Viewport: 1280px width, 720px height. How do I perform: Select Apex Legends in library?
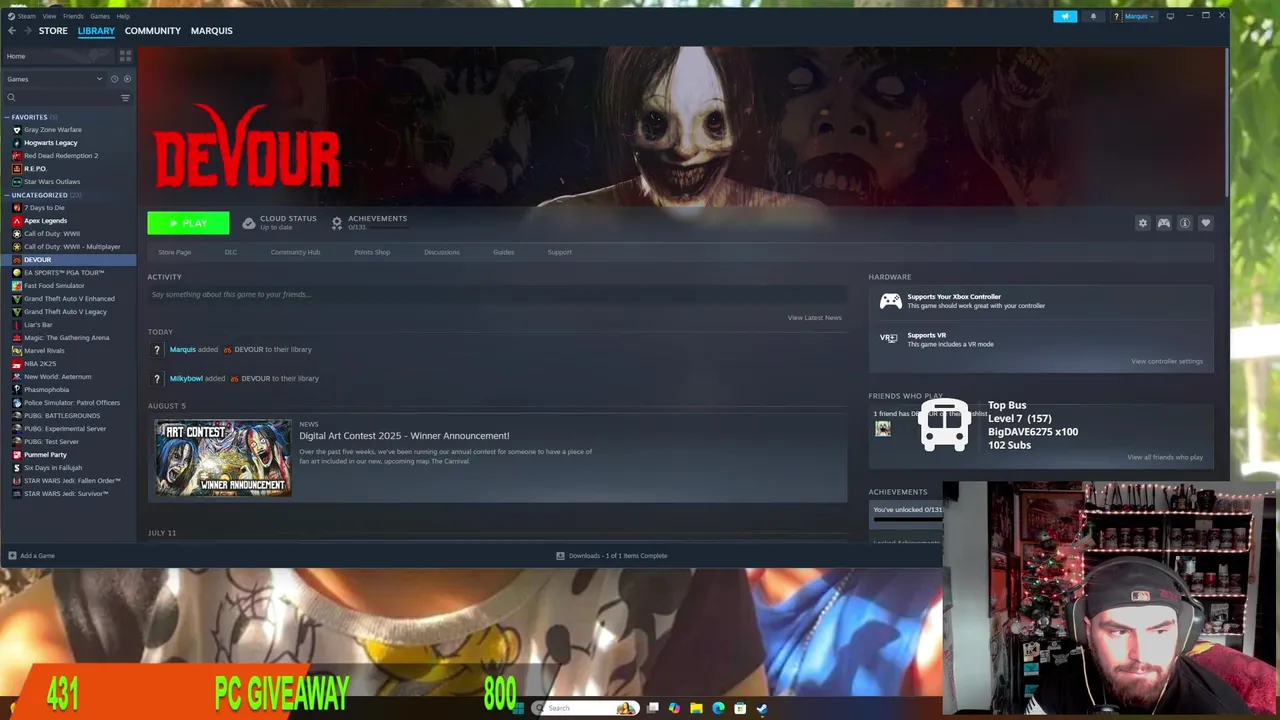(x=45, y=221)
